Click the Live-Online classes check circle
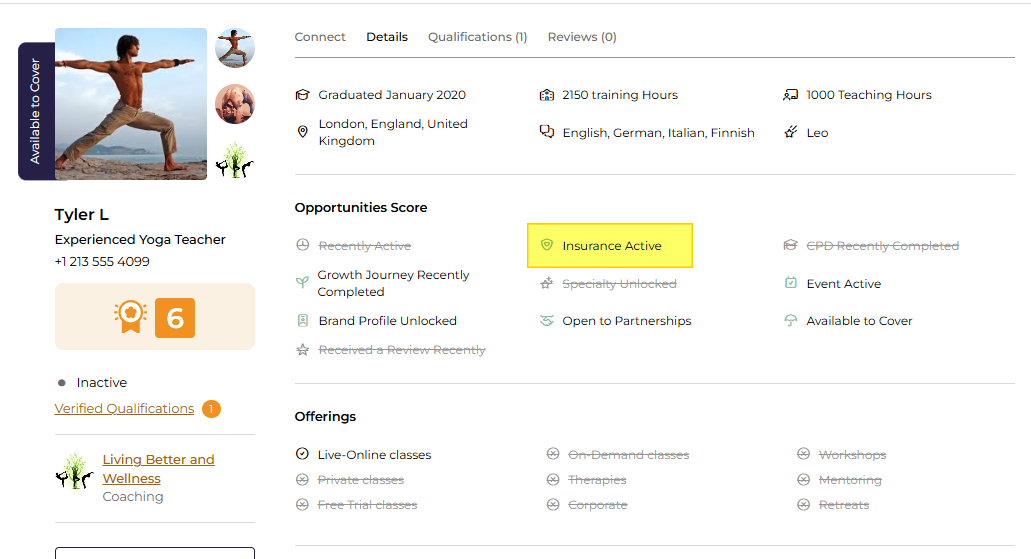The height and width of the screenshot is (559, 1031). coord(302,454)
